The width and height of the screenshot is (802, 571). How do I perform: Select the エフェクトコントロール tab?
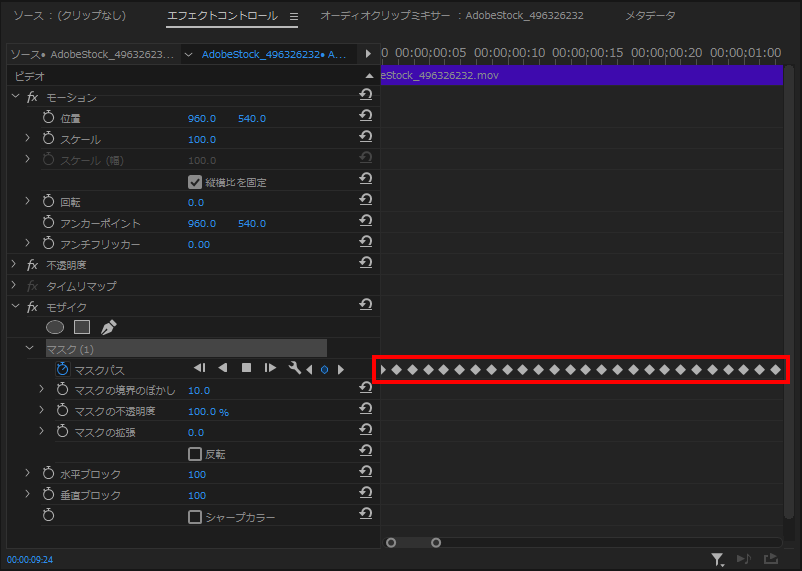[x=222, y=15]
